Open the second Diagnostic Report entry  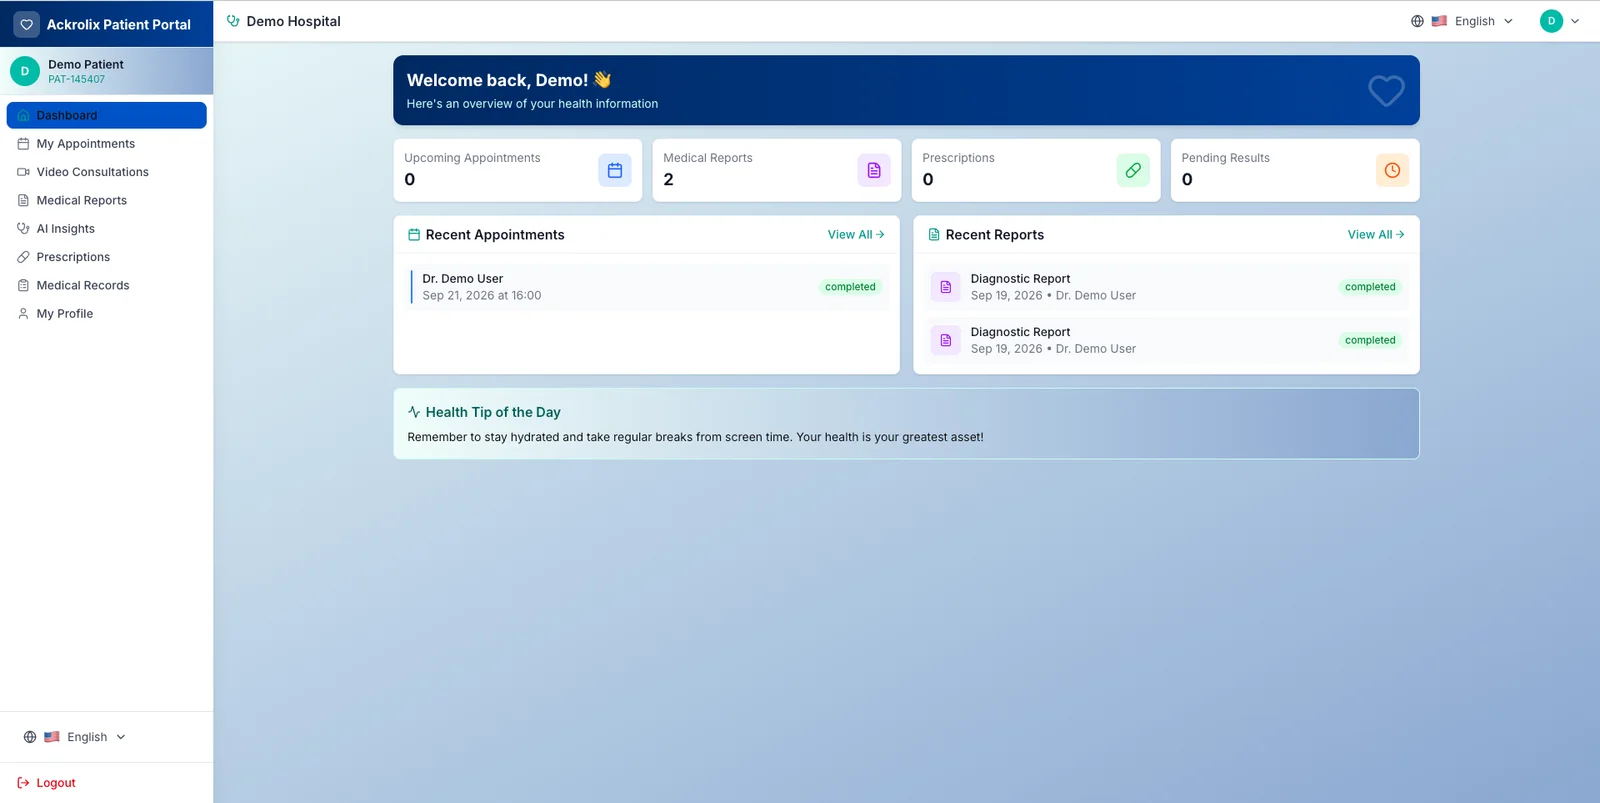coord(1166,340)
